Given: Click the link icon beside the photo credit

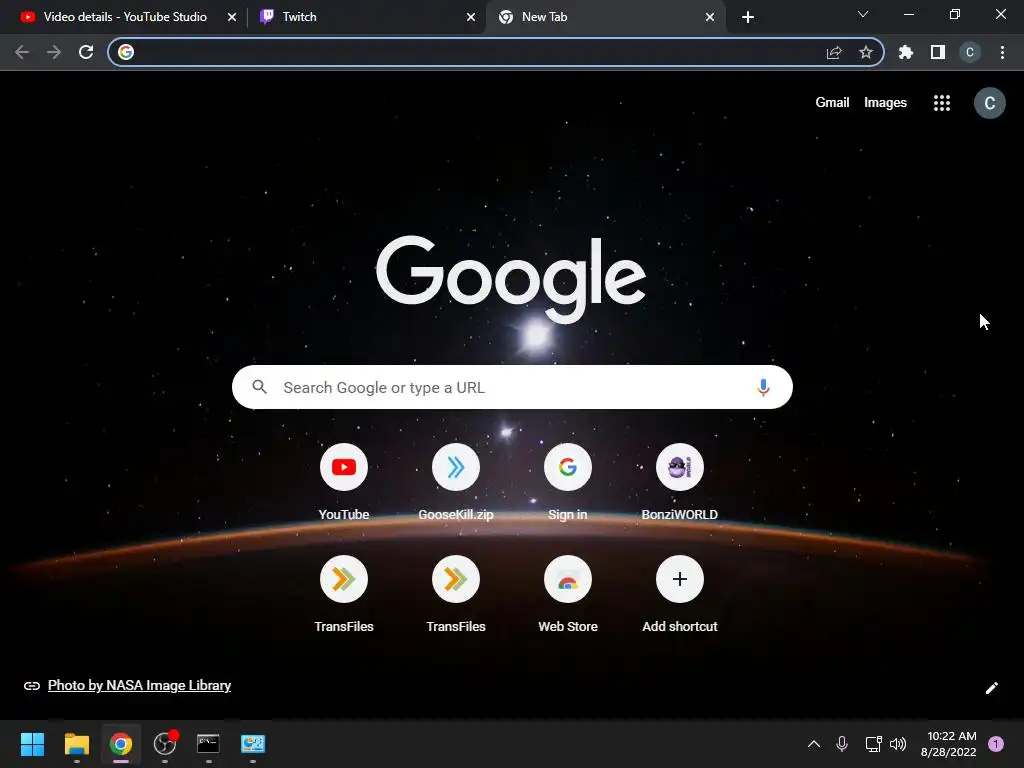Looking at the screenshot, I should (x=31, y=686).
